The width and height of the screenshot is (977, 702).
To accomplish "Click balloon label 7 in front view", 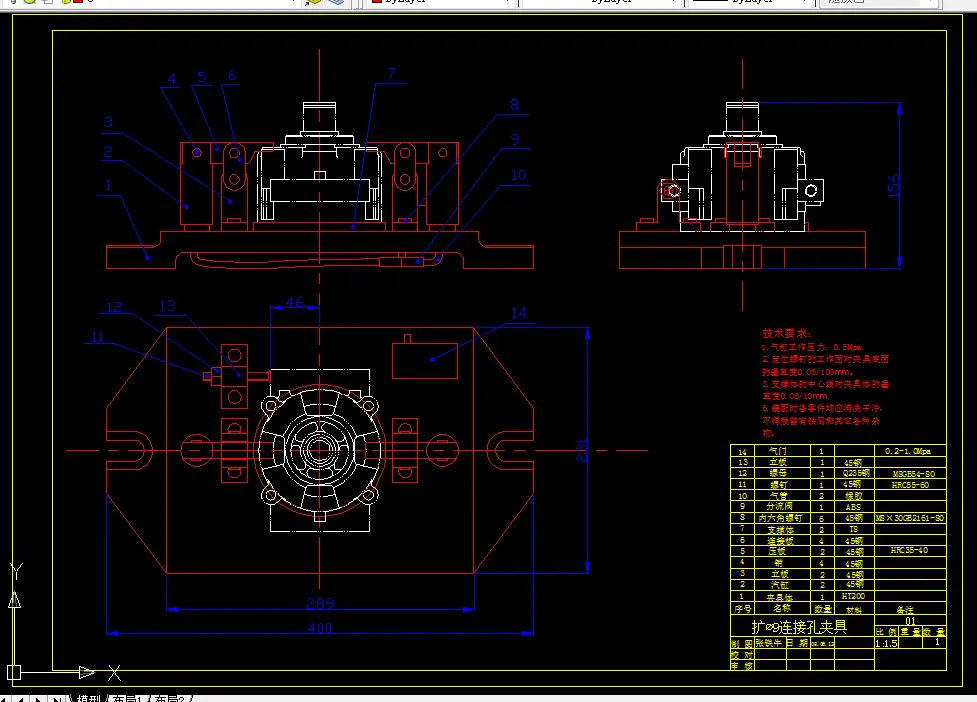I will pyautogui.click(x=391, y=74).
